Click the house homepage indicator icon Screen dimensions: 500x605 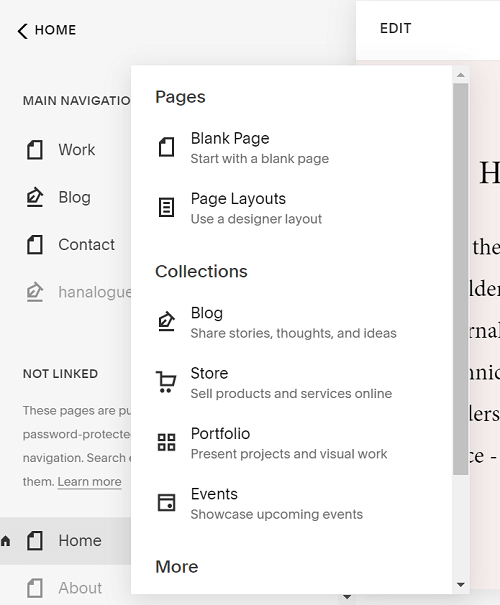pyautogui.click(x=5, y=541)
